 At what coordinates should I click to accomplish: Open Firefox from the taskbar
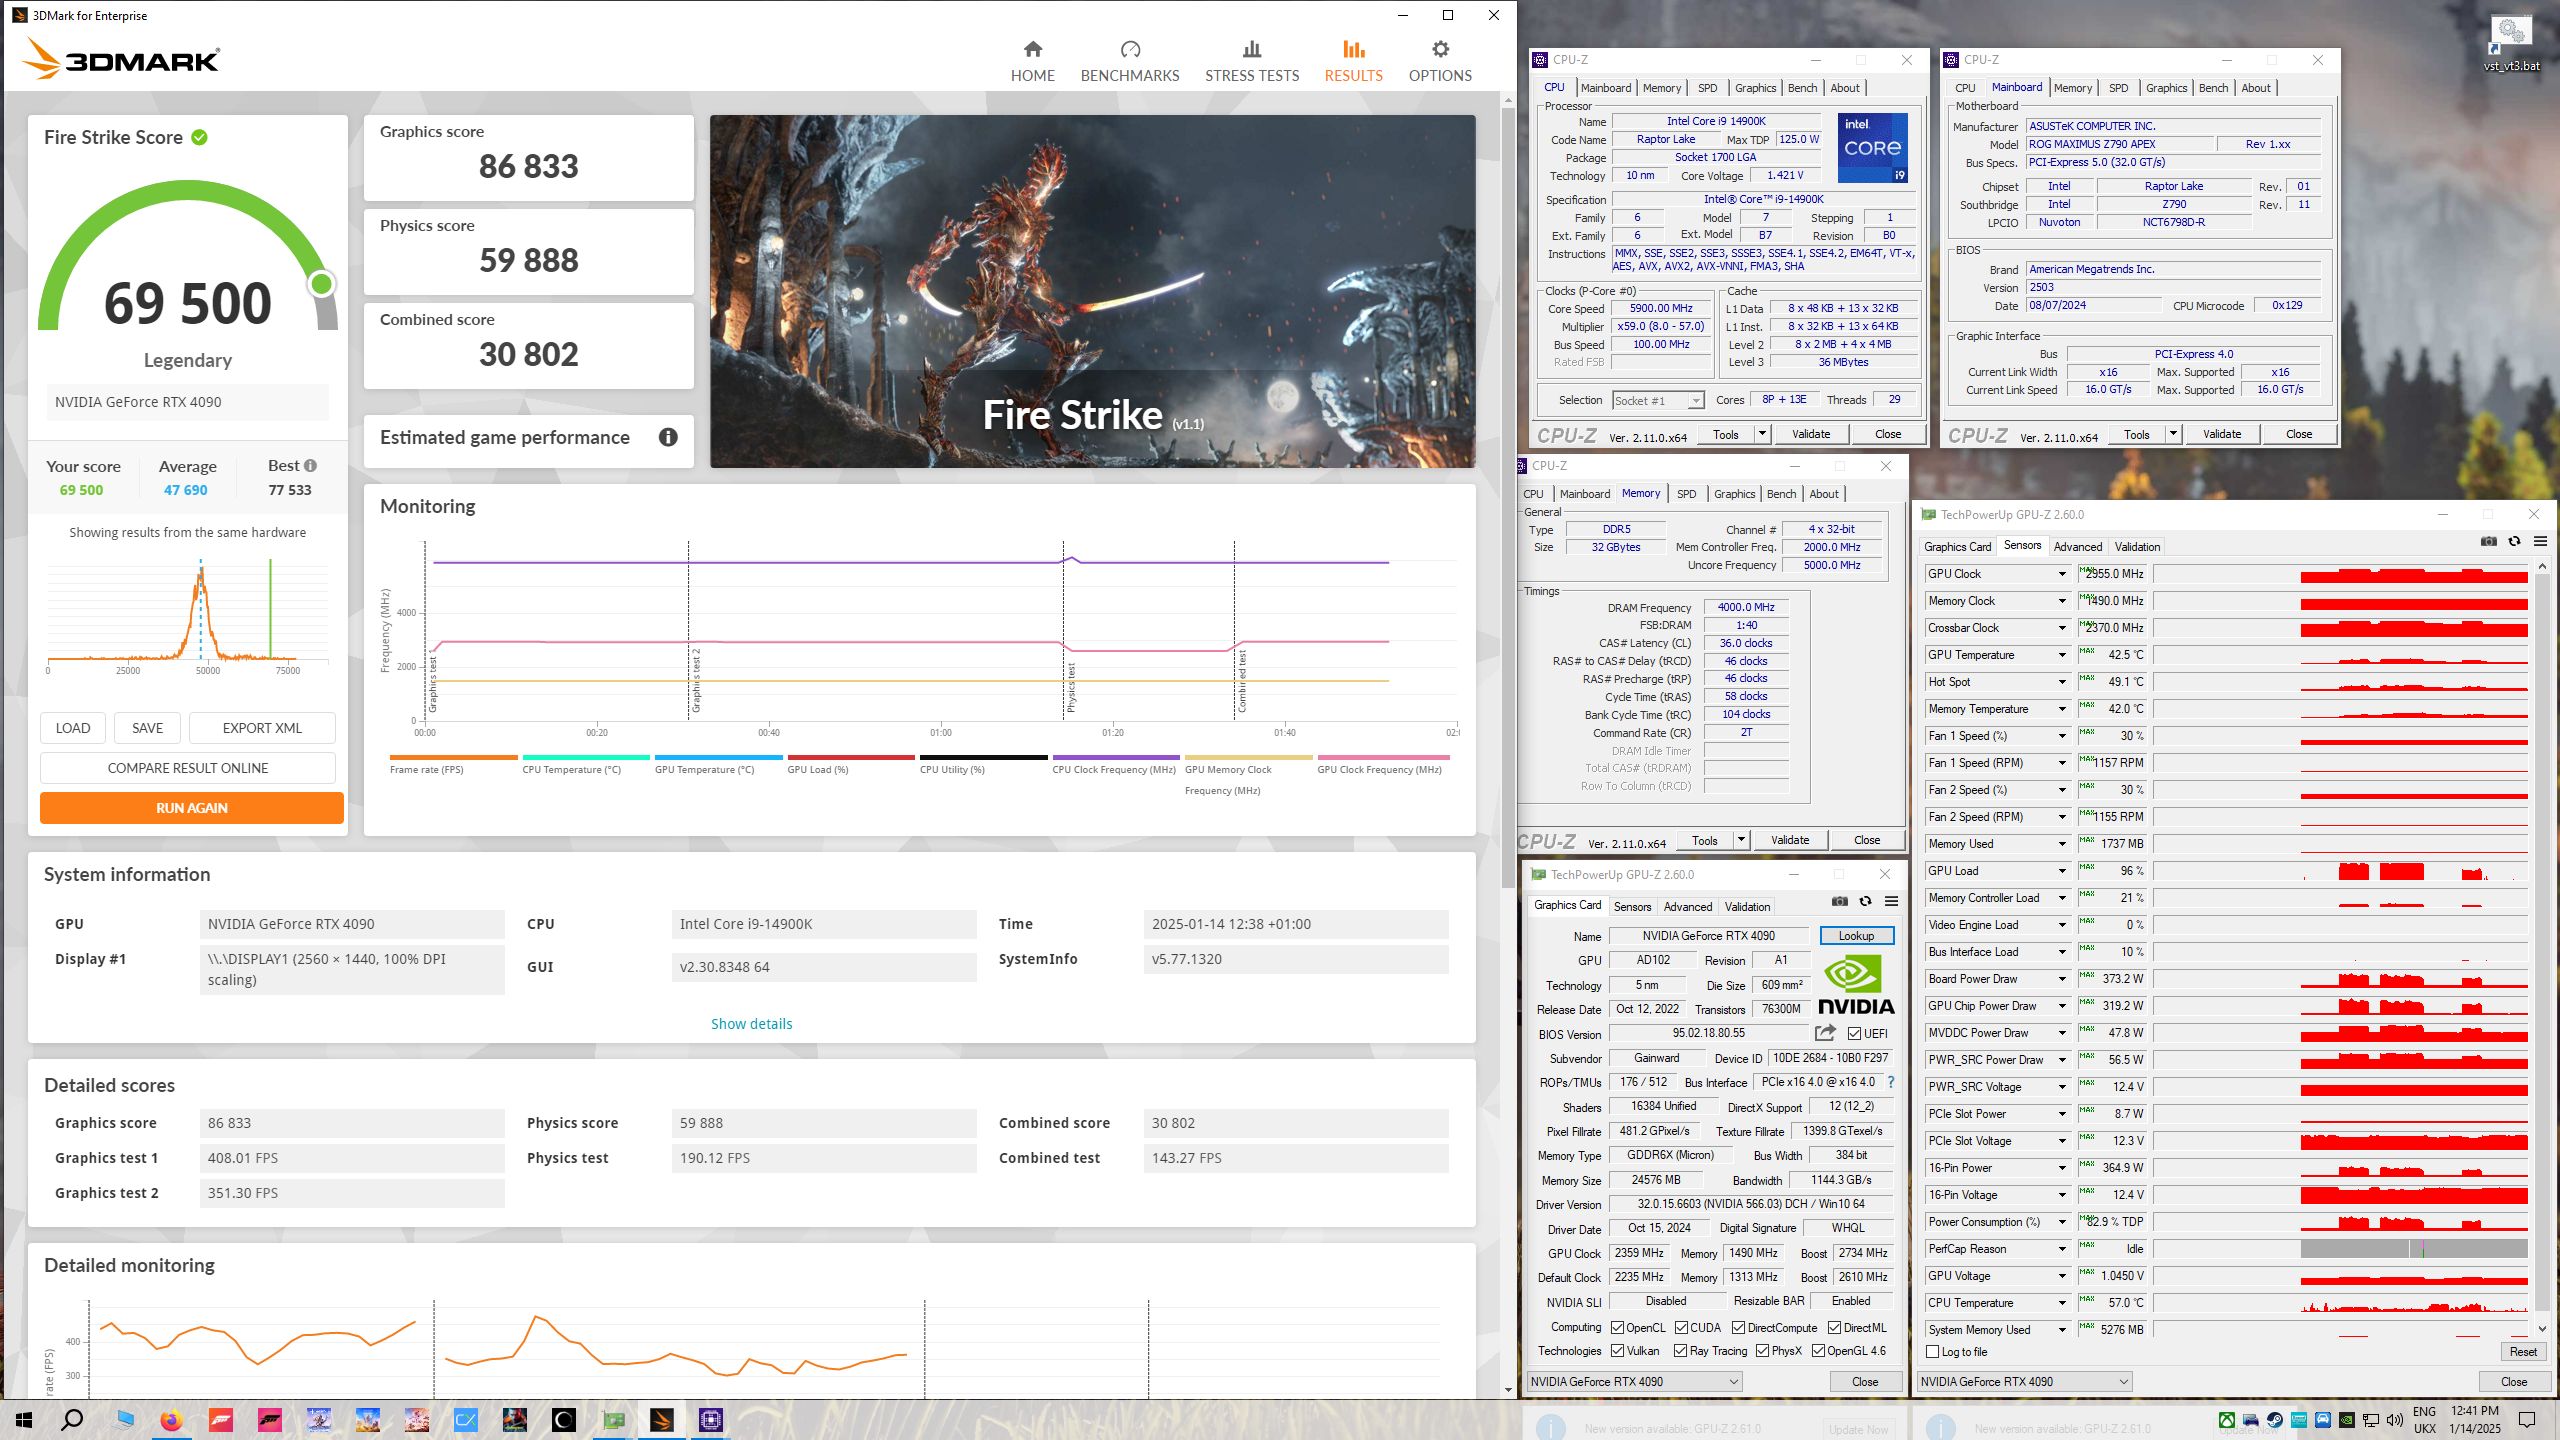click(171, 1420)
